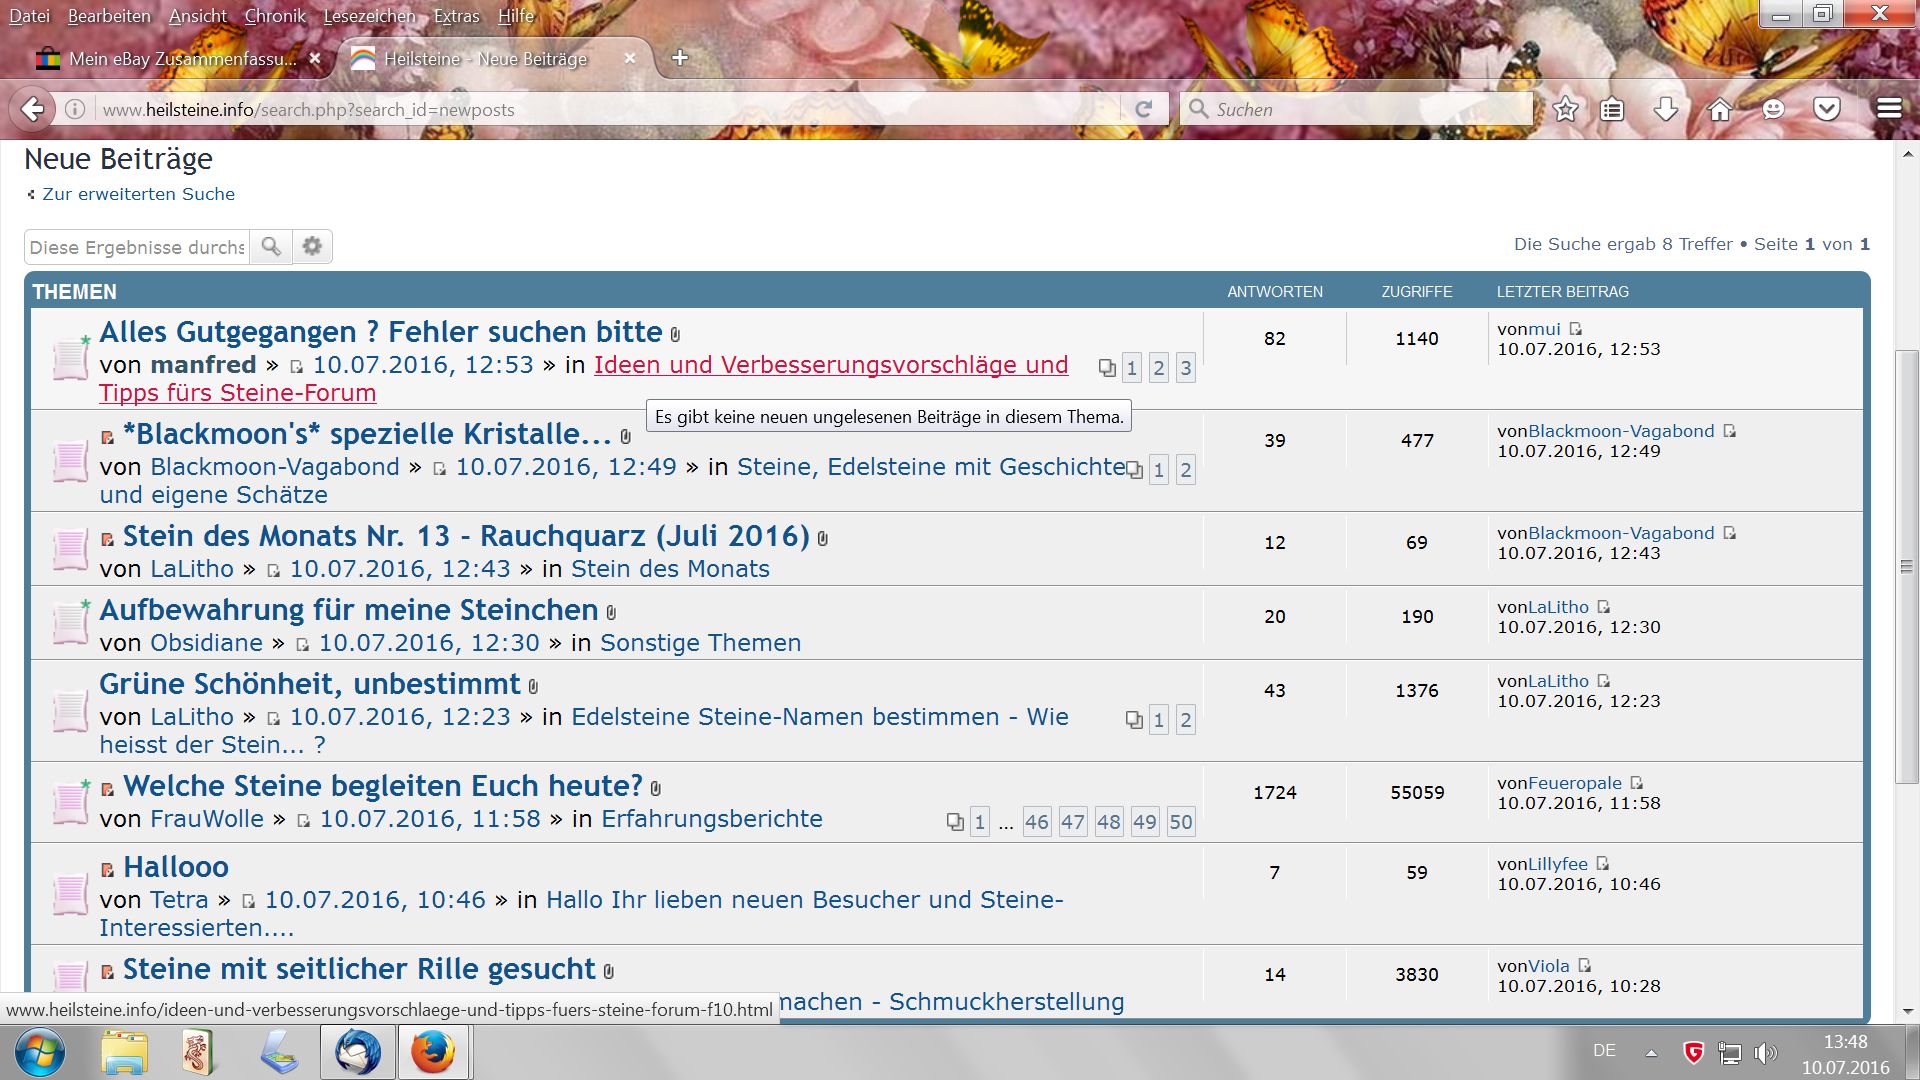The height and width of the screenshot is (1080, 1920).
Task: Click the Pocket icon in toolbar
Action: [x=1827, y=109]
